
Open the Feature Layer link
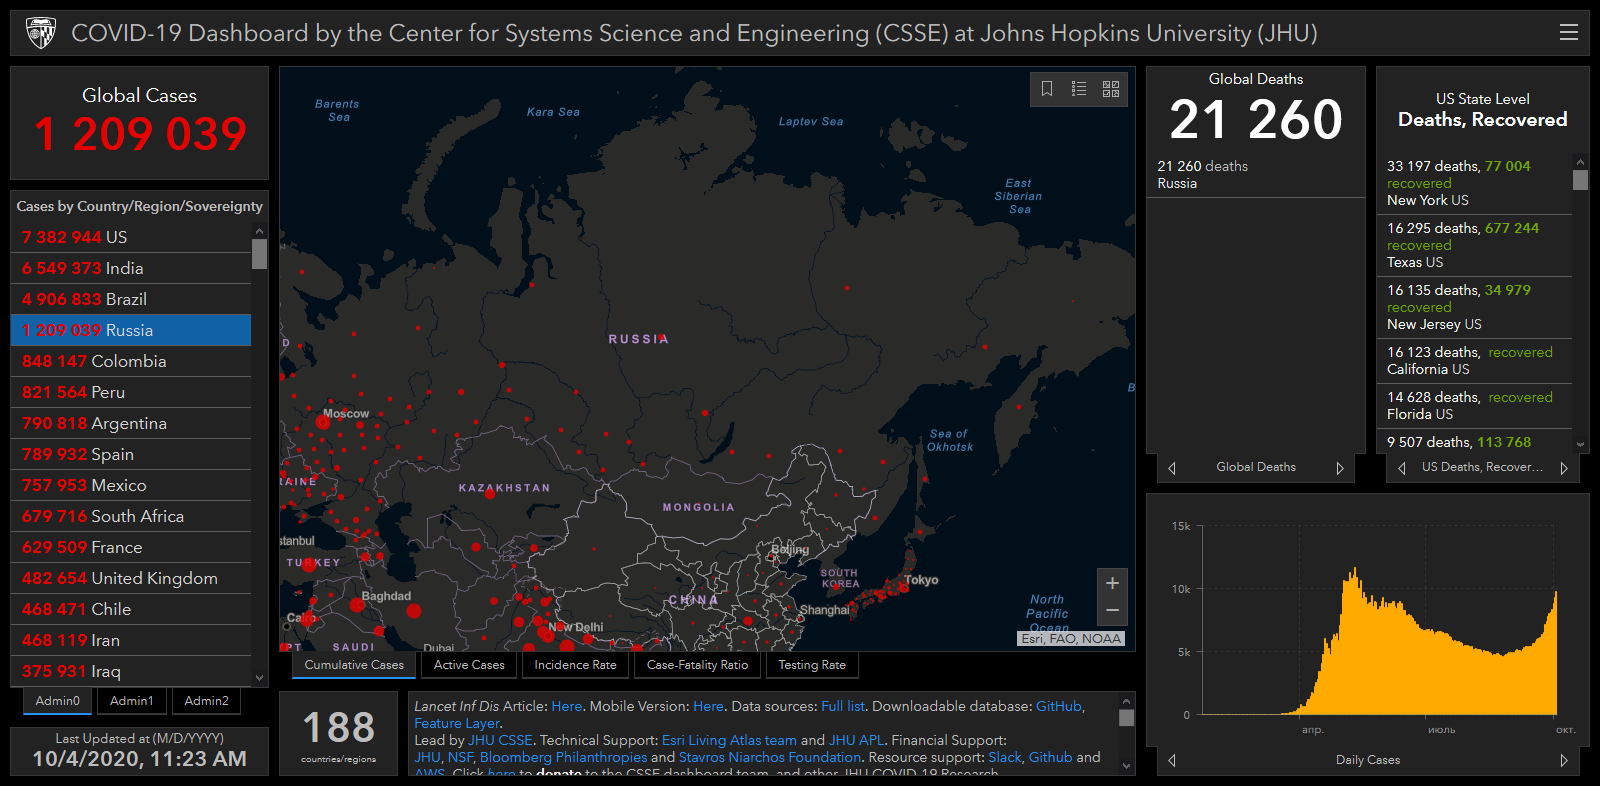pyautogui.click(x=457, y=723)
